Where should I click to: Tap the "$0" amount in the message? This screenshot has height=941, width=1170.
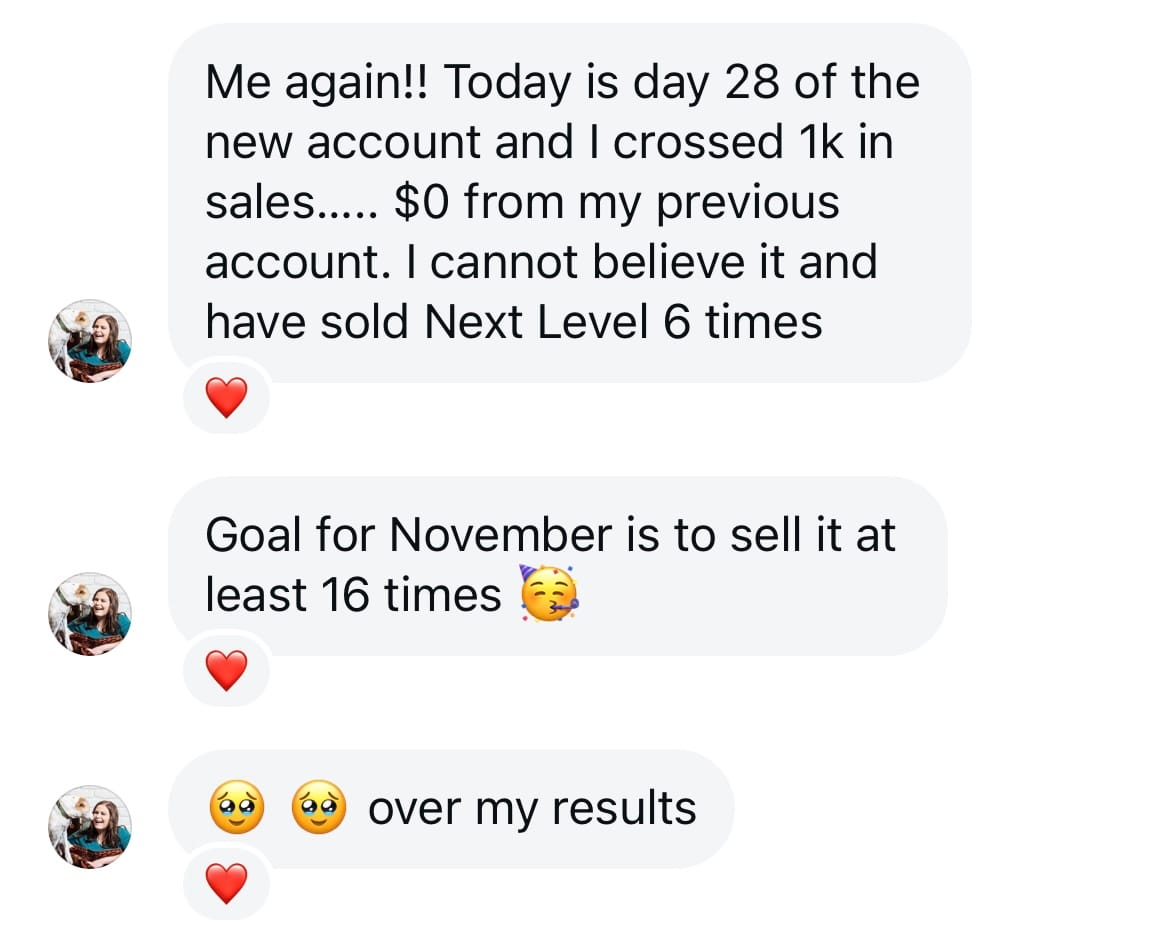(x=422, y=202)
